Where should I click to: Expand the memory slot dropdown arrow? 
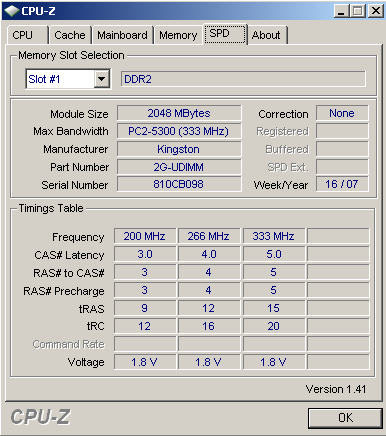[x=102, y=79]
